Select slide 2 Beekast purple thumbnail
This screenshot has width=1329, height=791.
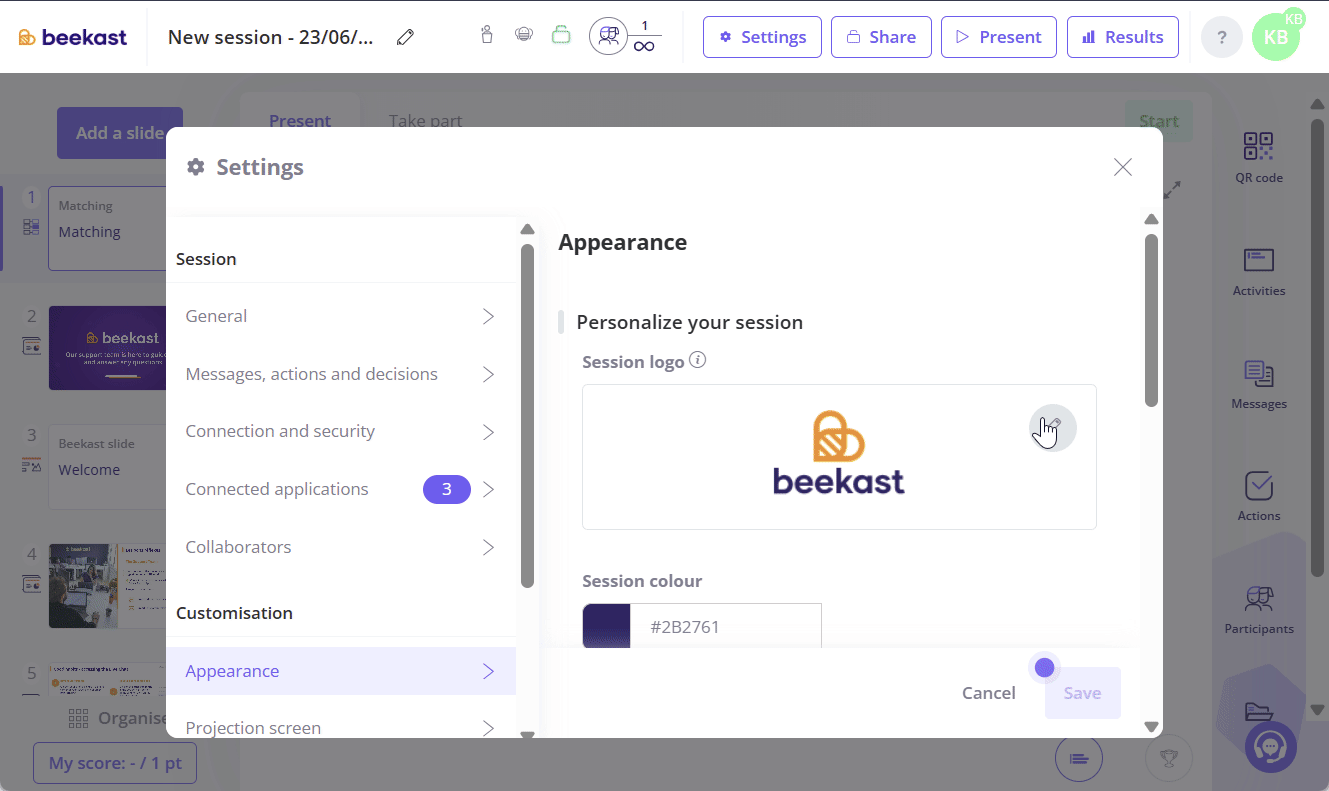pos(107,347)
